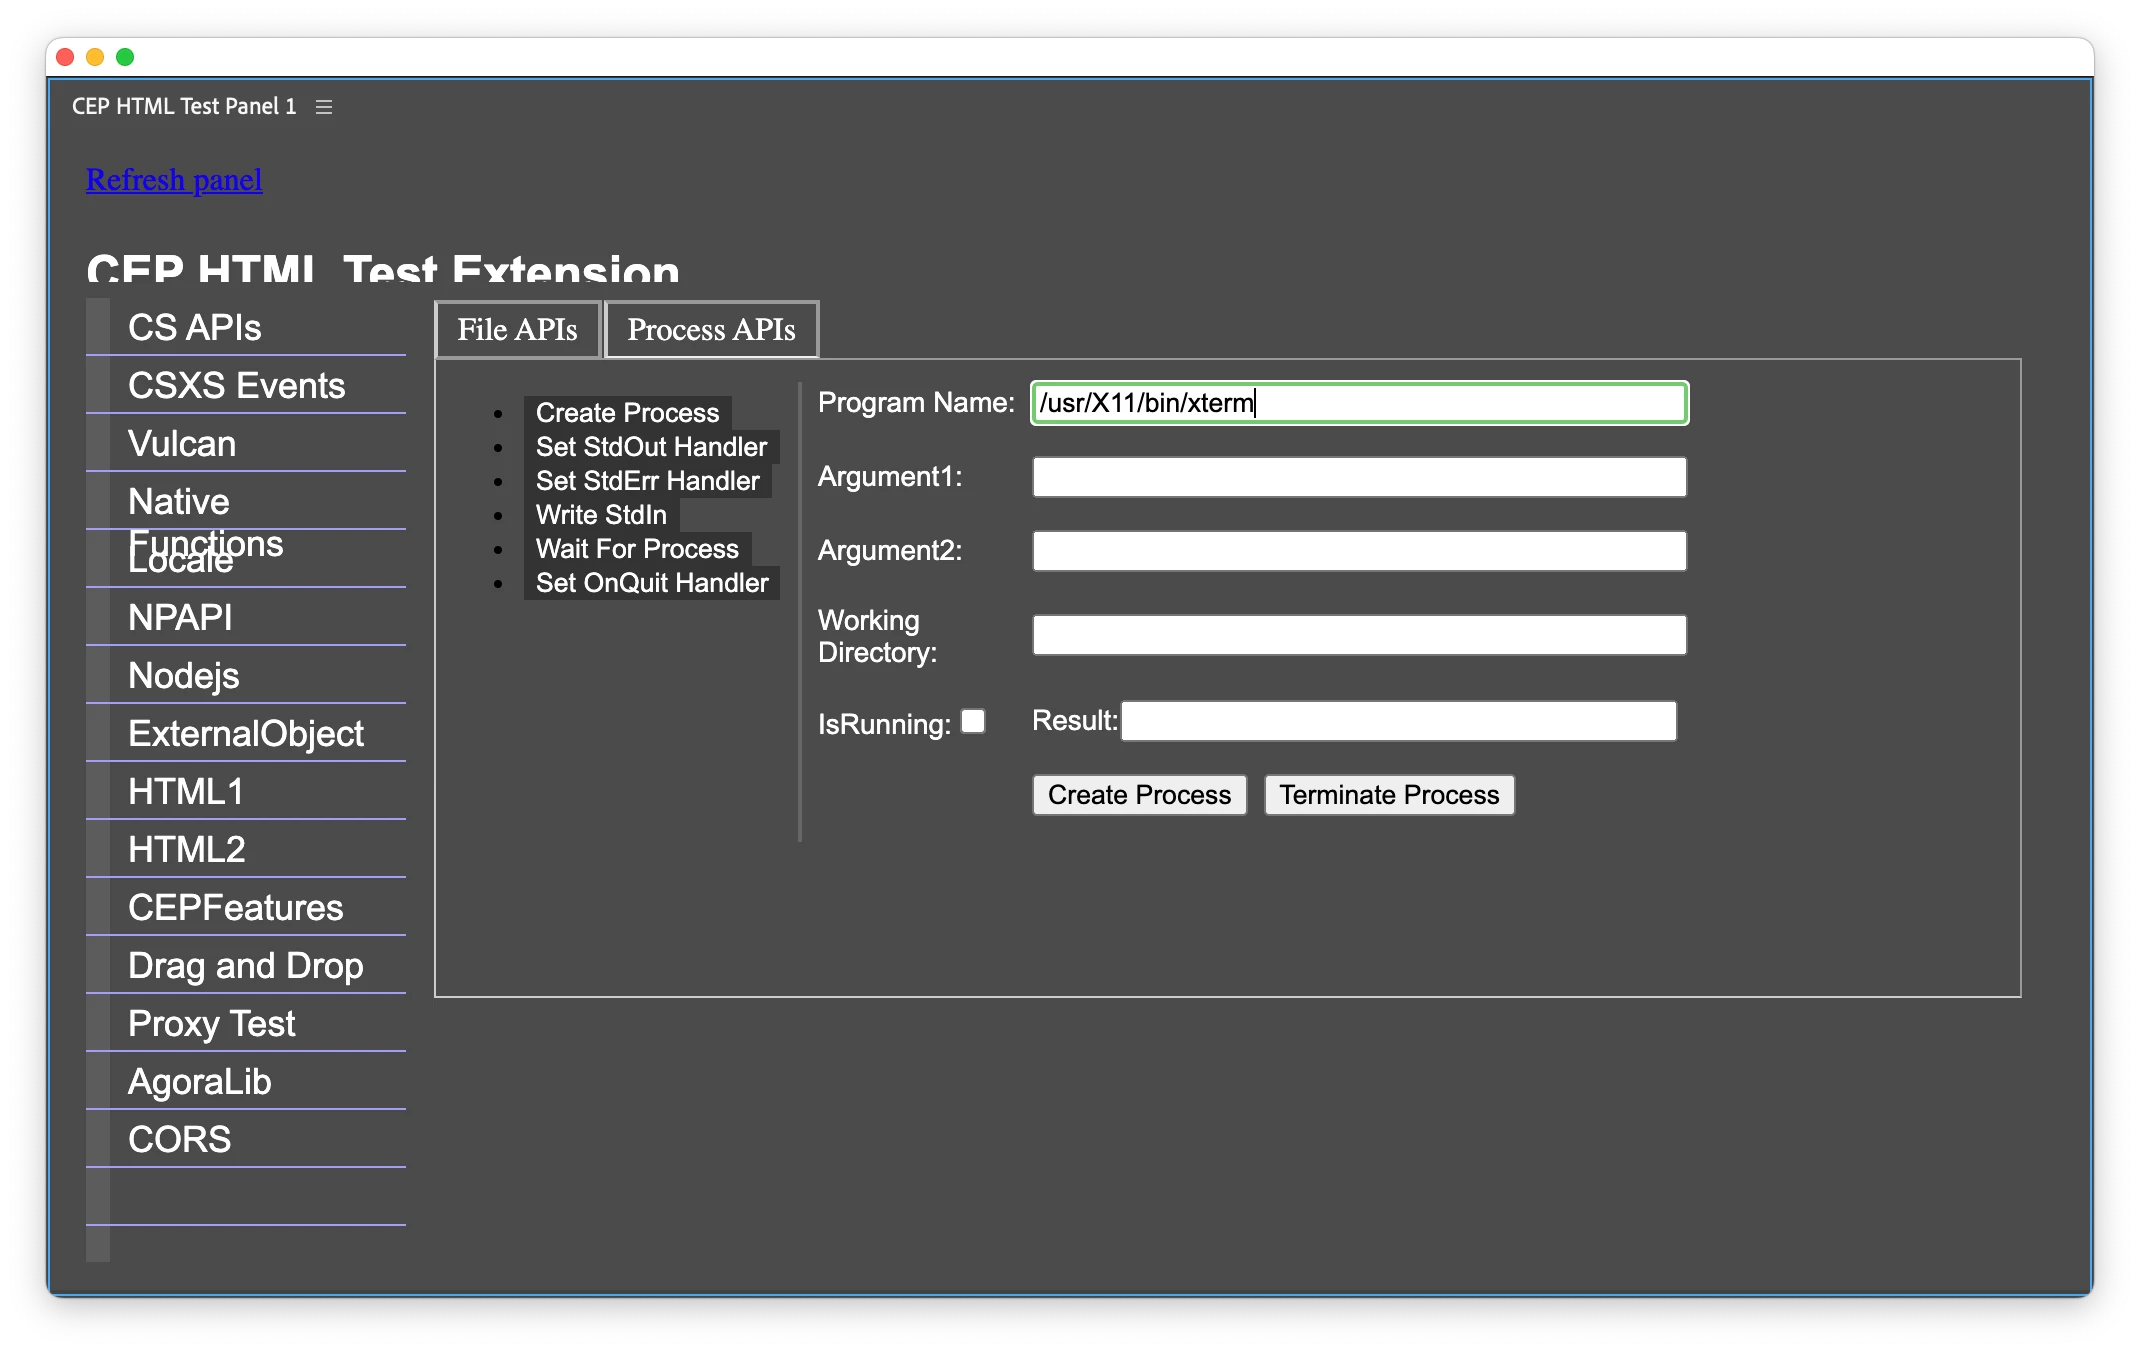Click the Refresh panel link
This screenshot has width=2140, height=1352.
pyautogui.click(x=174, y=180)
